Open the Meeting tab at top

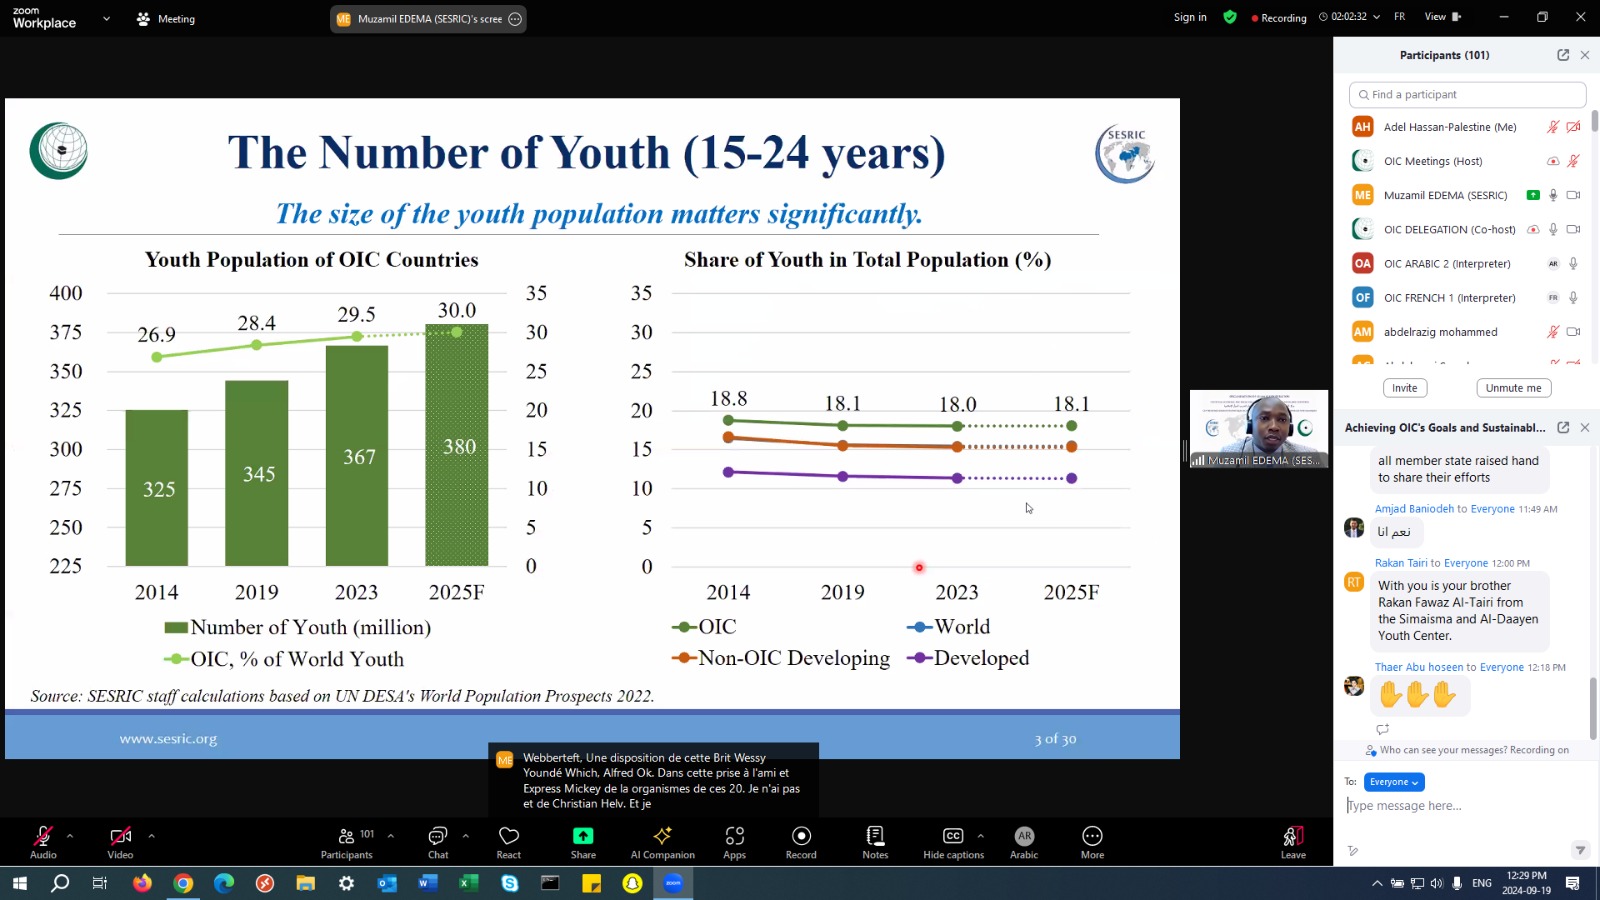166,19
